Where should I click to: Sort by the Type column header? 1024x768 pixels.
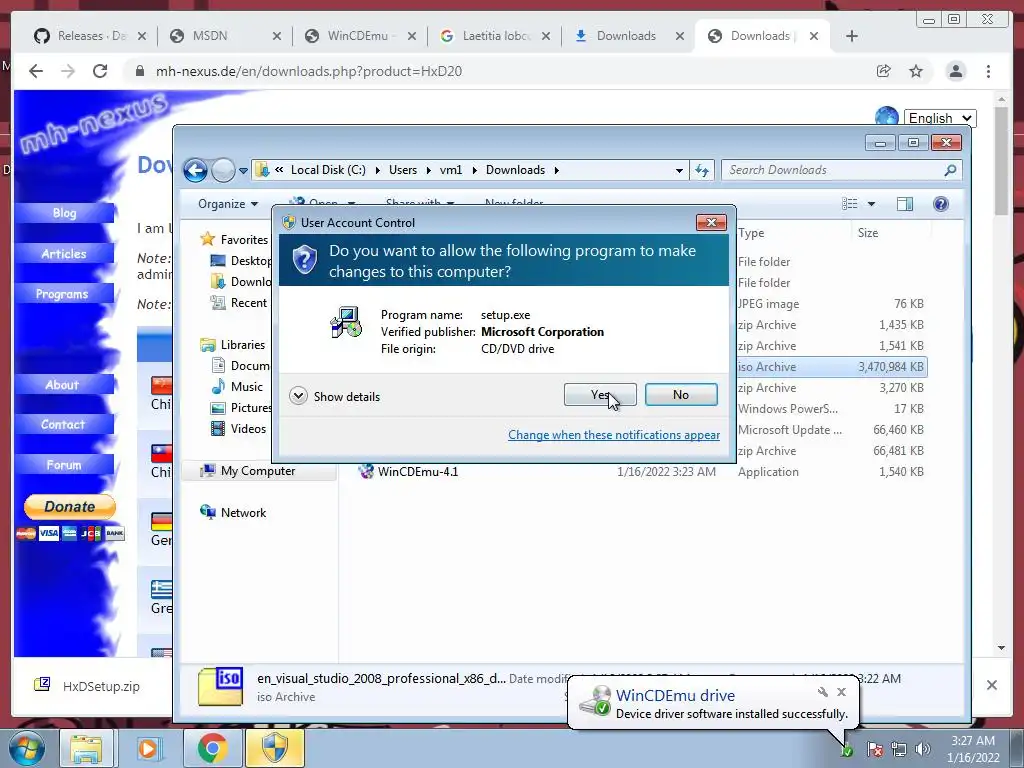pos(751,232)
